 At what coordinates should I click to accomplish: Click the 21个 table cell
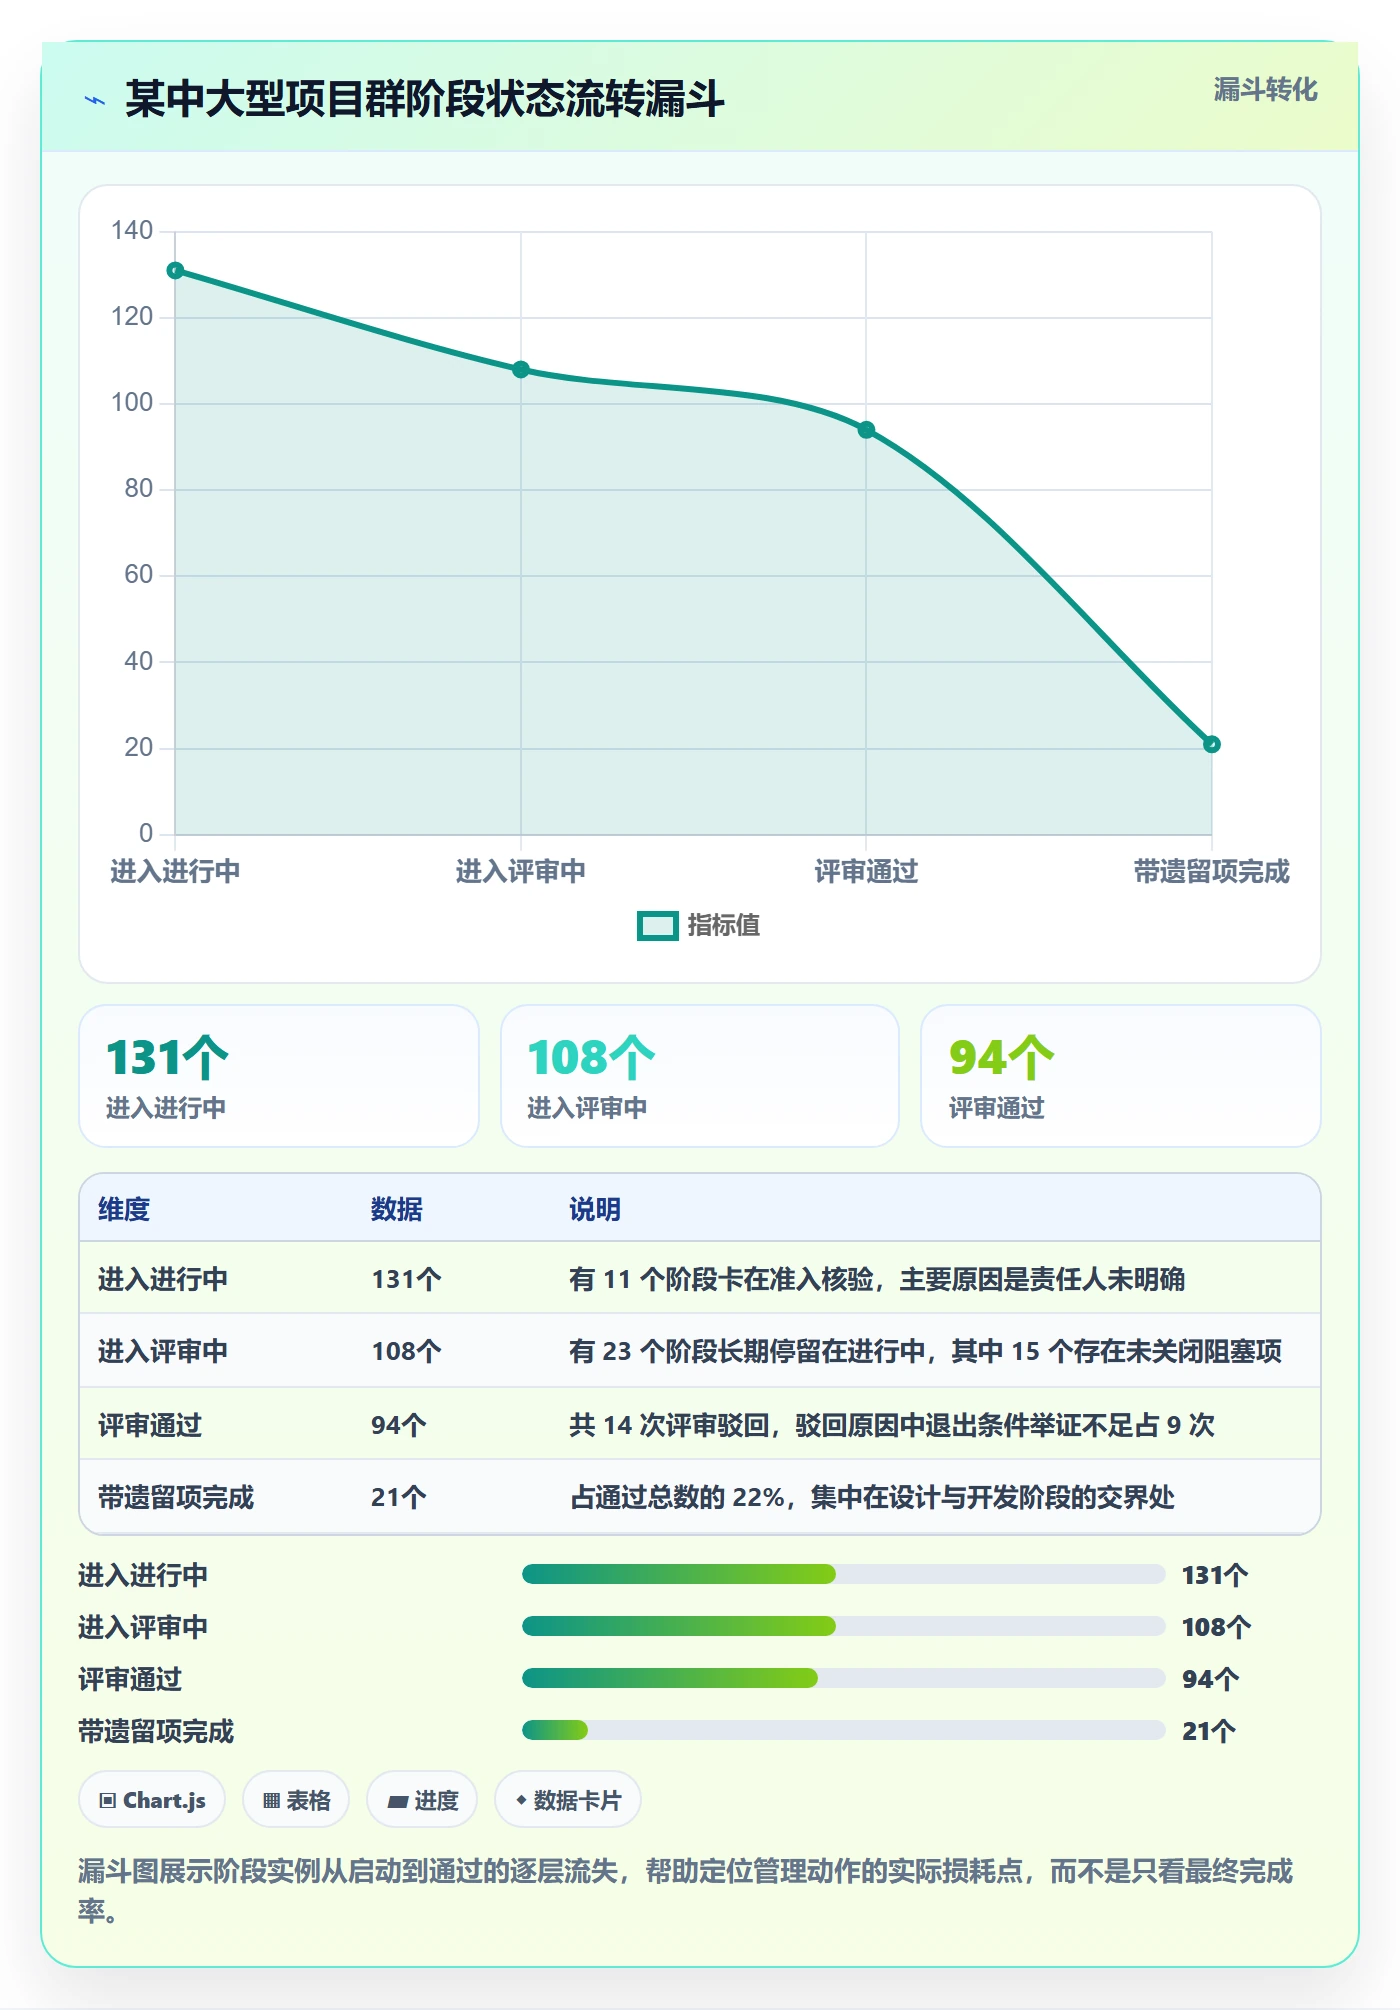point(399,1497)
